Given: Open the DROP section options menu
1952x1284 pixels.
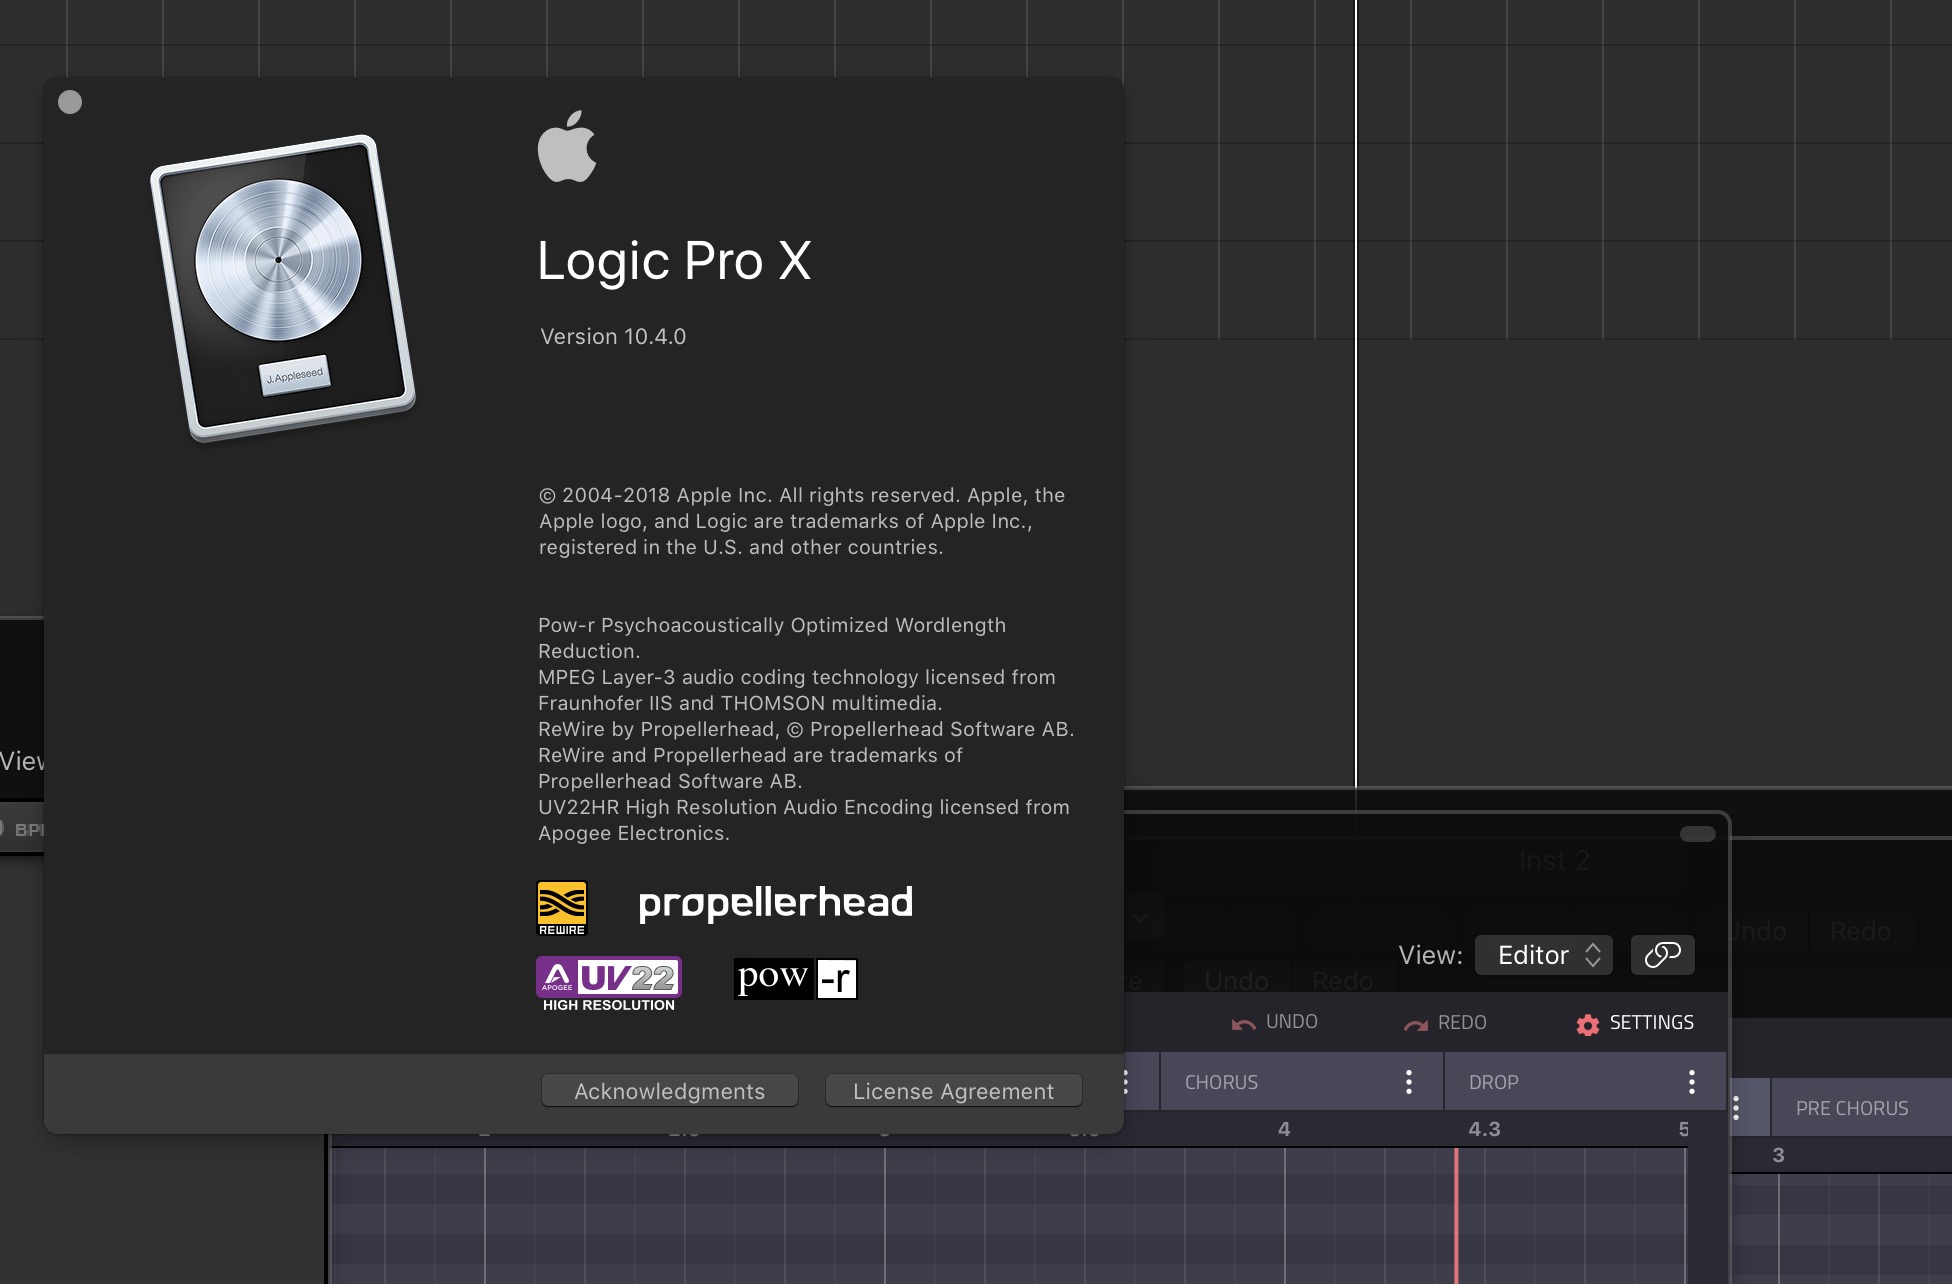Looking at the screenshot, I should [1692, 1082].
